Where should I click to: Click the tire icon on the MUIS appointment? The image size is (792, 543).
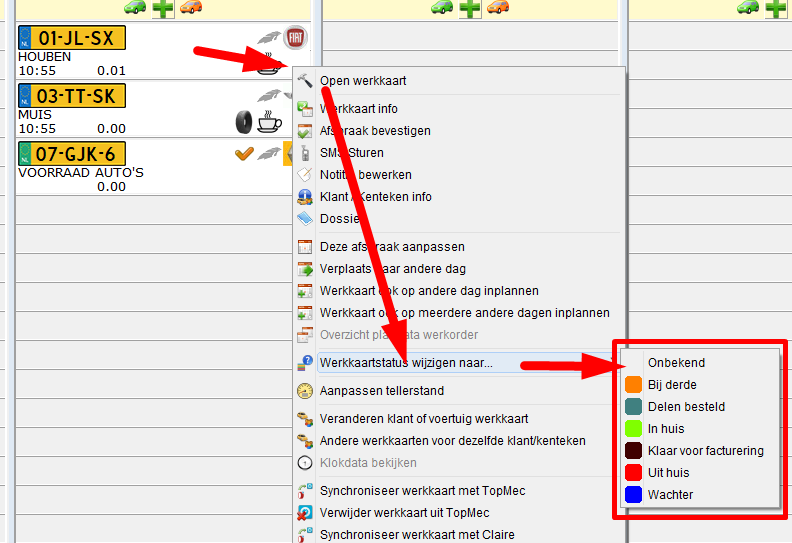point(244,122)
